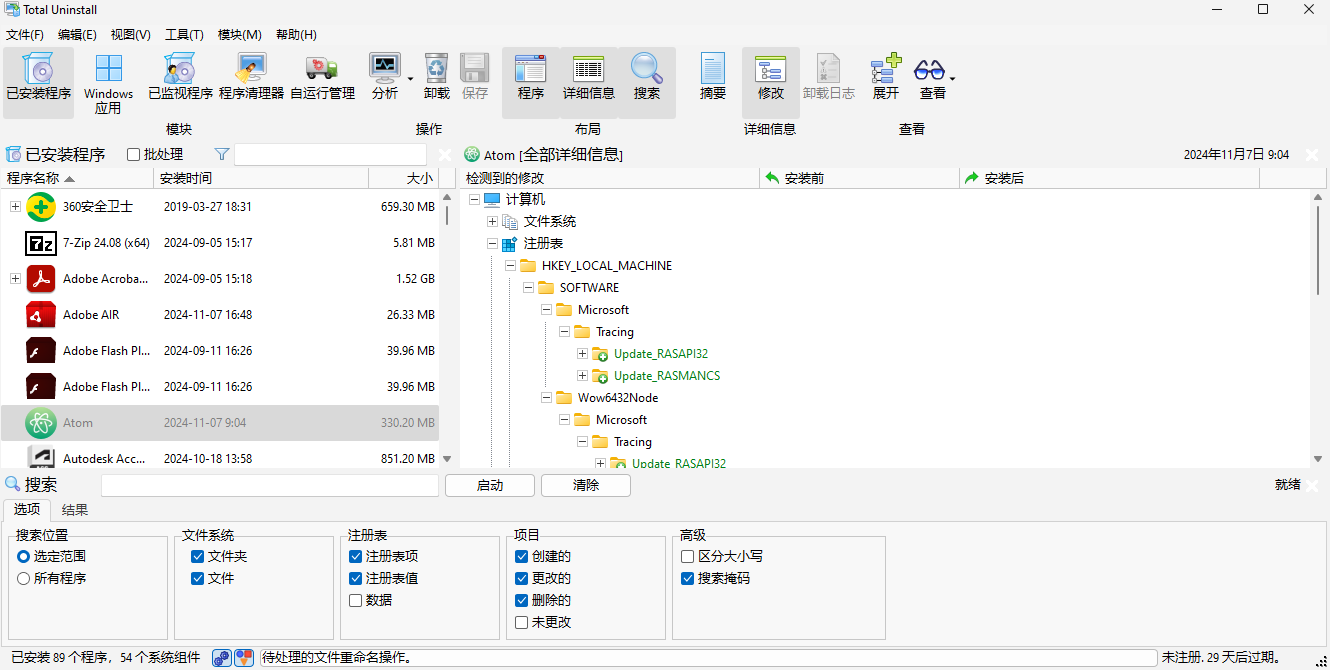Viewport: 1330px width, 670px height.
Task: Switch to the 选项 tab
Action: 27,509
